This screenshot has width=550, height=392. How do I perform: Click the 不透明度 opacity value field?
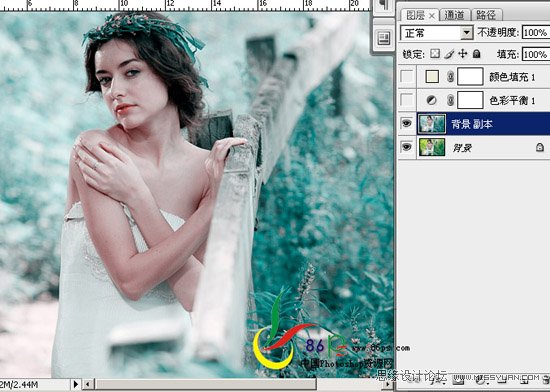click(x=536, y=33)
